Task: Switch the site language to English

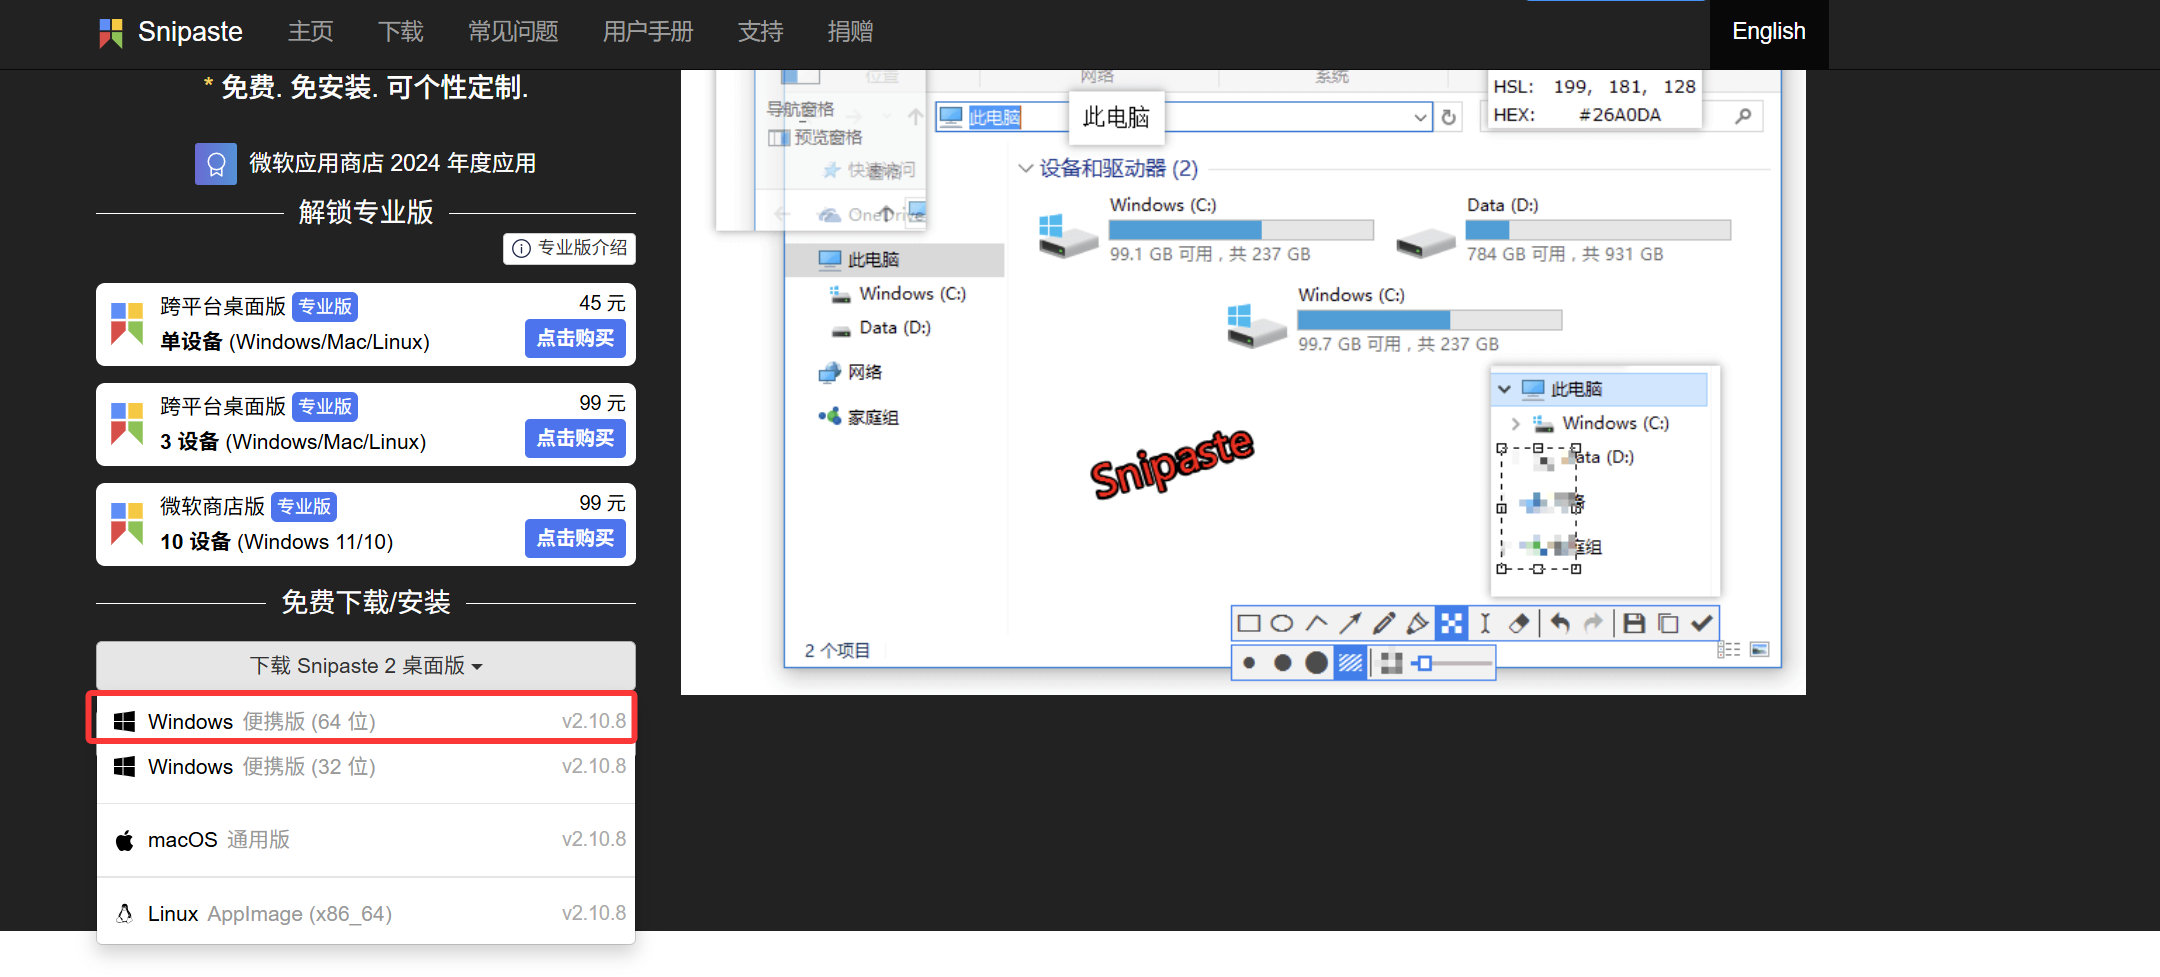Action: tap(1768, 32)
